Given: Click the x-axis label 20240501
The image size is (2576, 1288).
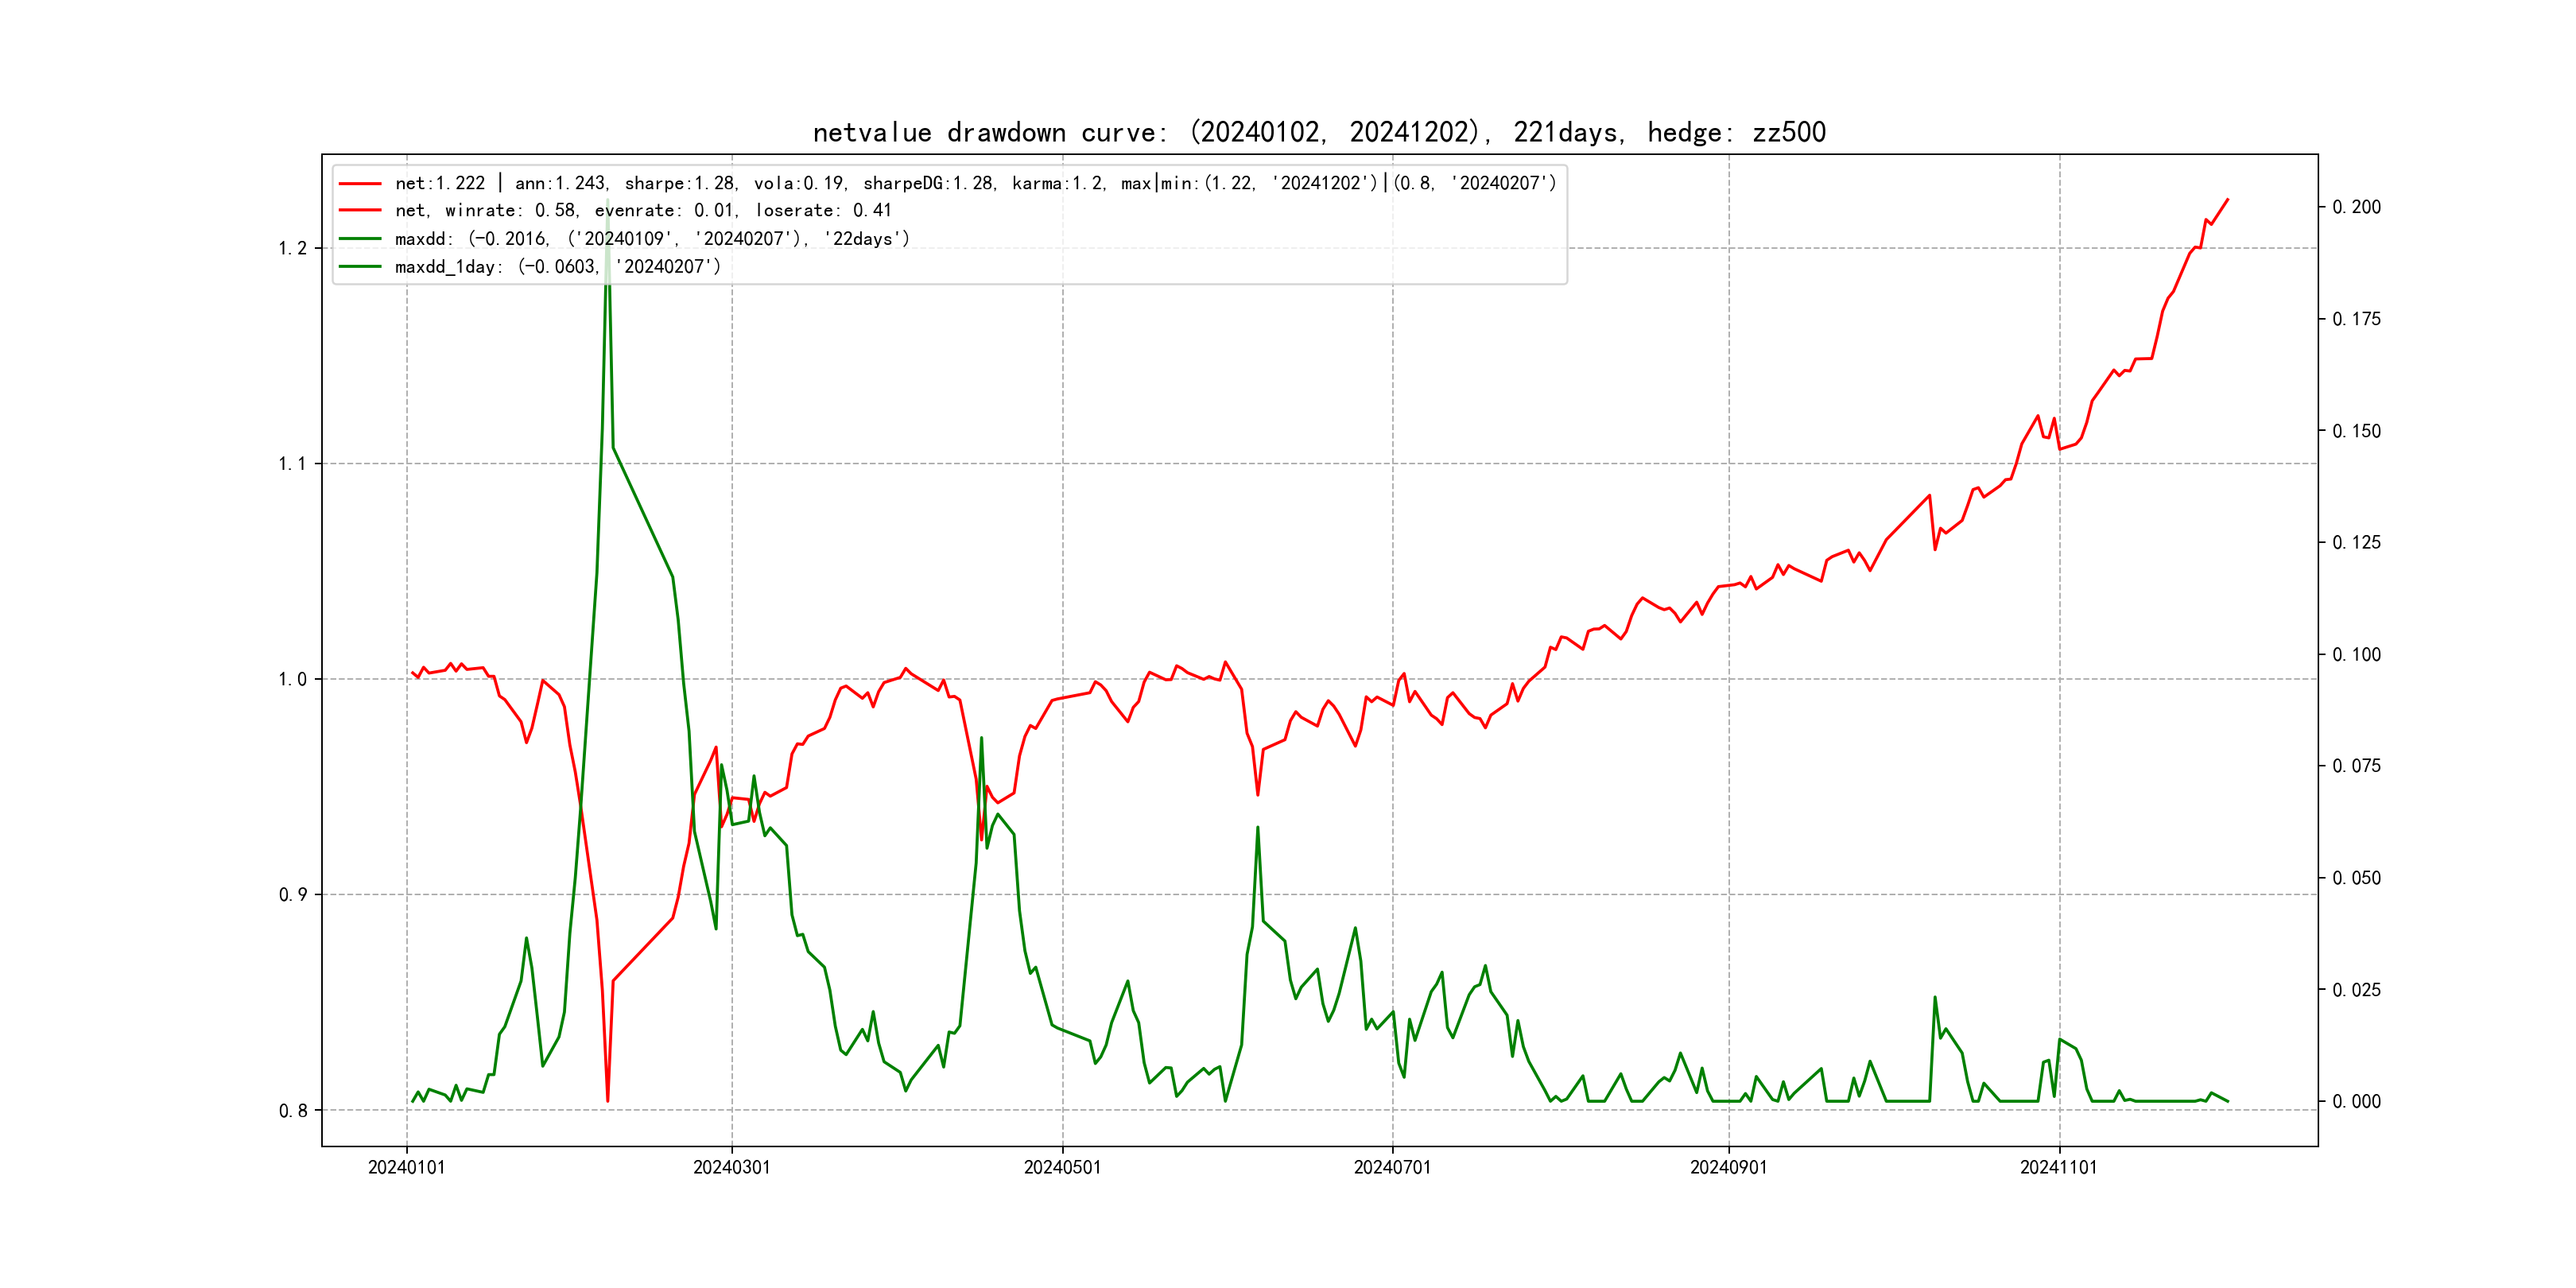Looking at the screenshot, I should (x=1062, y=1168).
